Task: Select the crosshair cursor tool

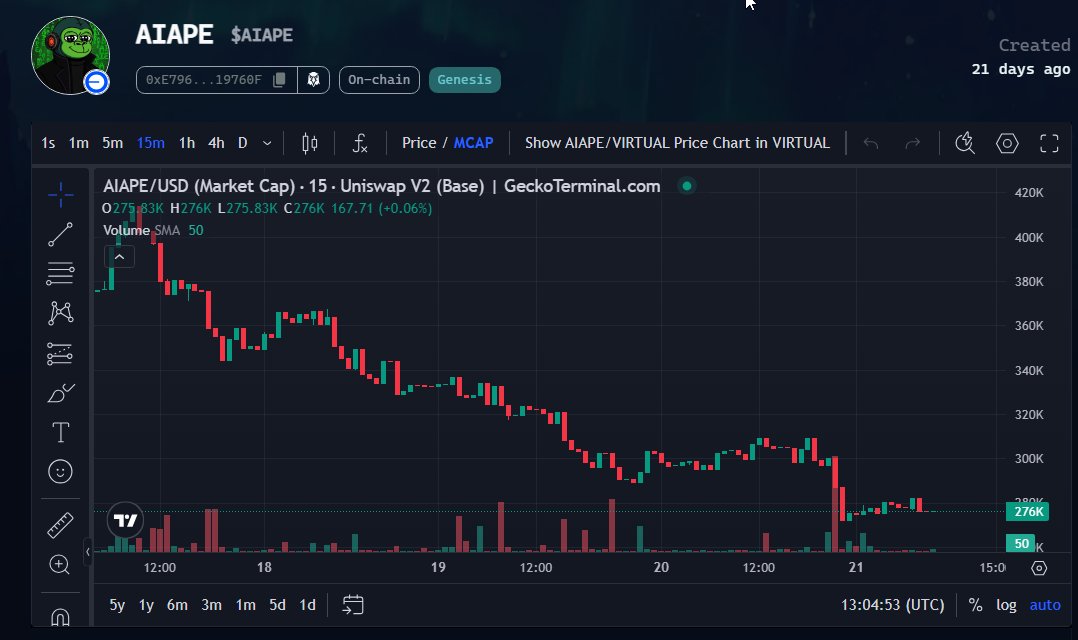Action: coord(60,195)
